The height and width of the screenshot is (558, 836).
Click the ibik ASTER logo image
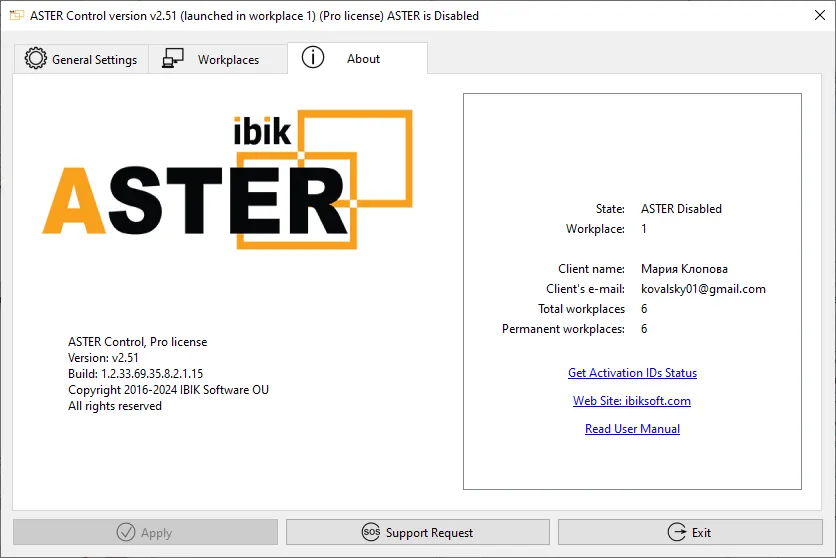[227, 180]
